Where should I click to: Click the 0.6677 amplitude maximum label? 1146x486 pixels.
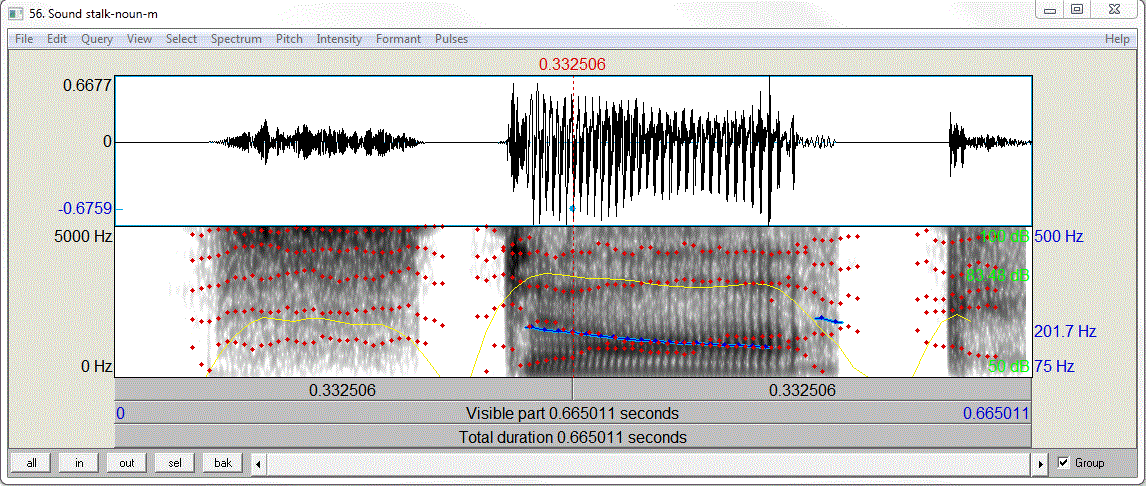[x=87, y=85]
